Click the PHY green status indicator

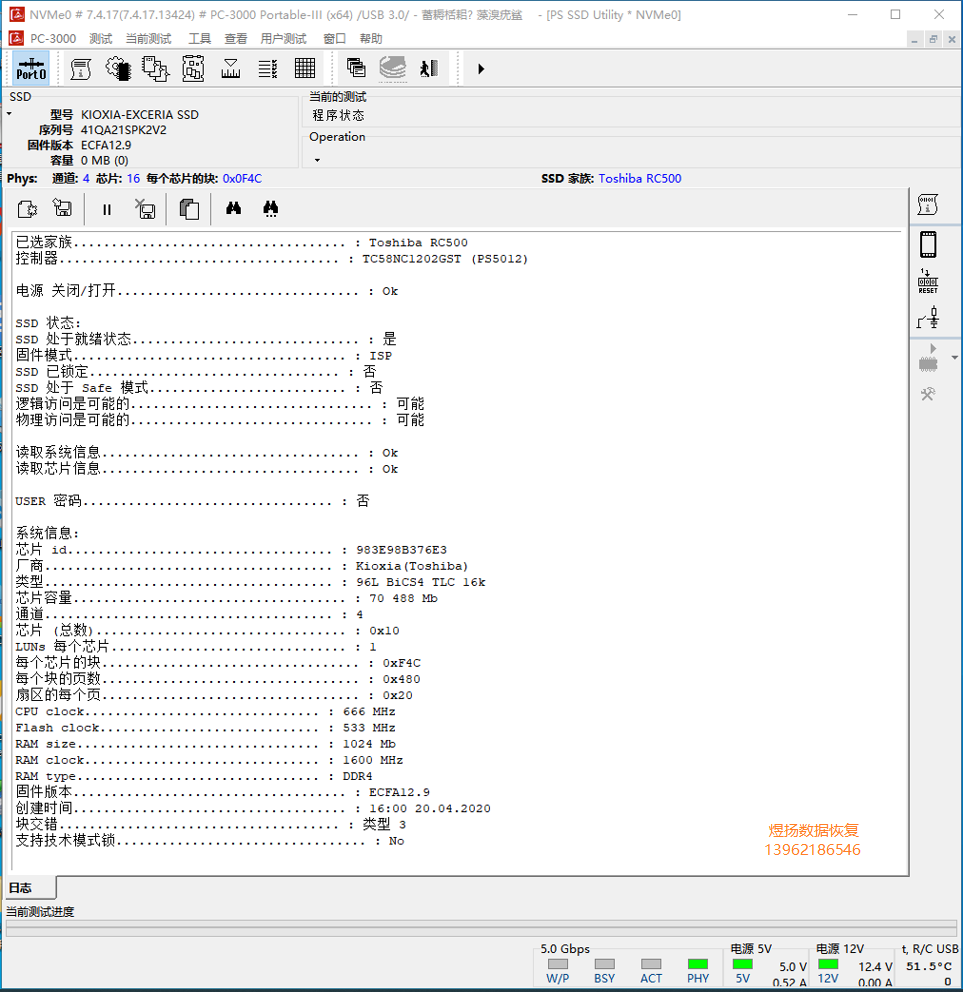click(x=697, y=964)
